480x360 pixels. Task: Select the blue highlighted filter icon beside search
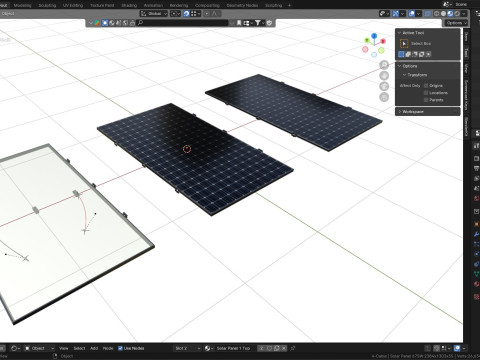click(x=105, y=23)
